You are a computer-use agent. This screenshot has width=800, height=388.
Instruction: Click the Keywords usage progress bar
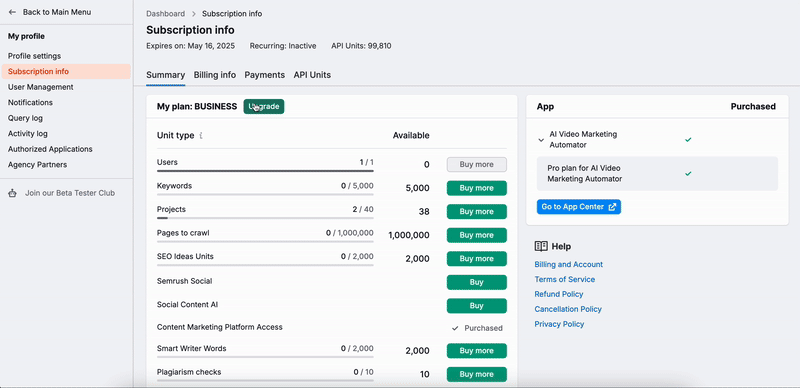(265, 195)
